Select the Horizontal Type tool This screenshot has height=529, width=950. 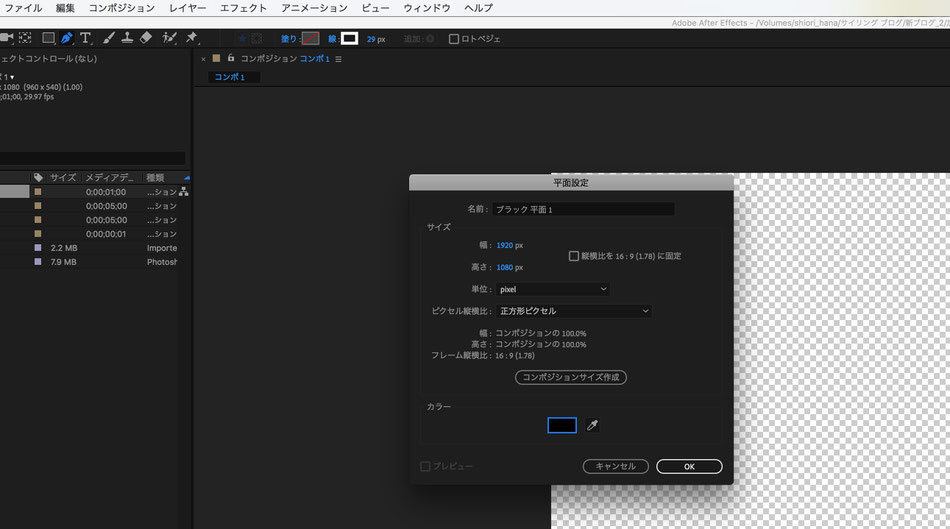click(x=85, y=38)
